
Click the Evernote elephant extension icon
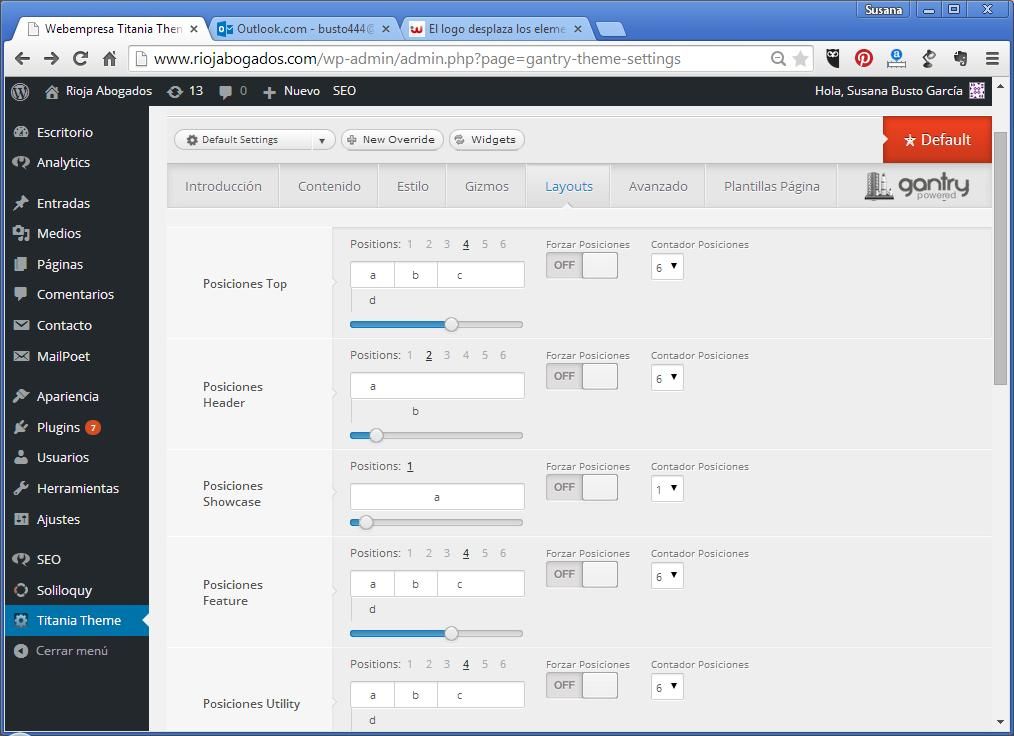pyautogui.click(x=960, y=59)
